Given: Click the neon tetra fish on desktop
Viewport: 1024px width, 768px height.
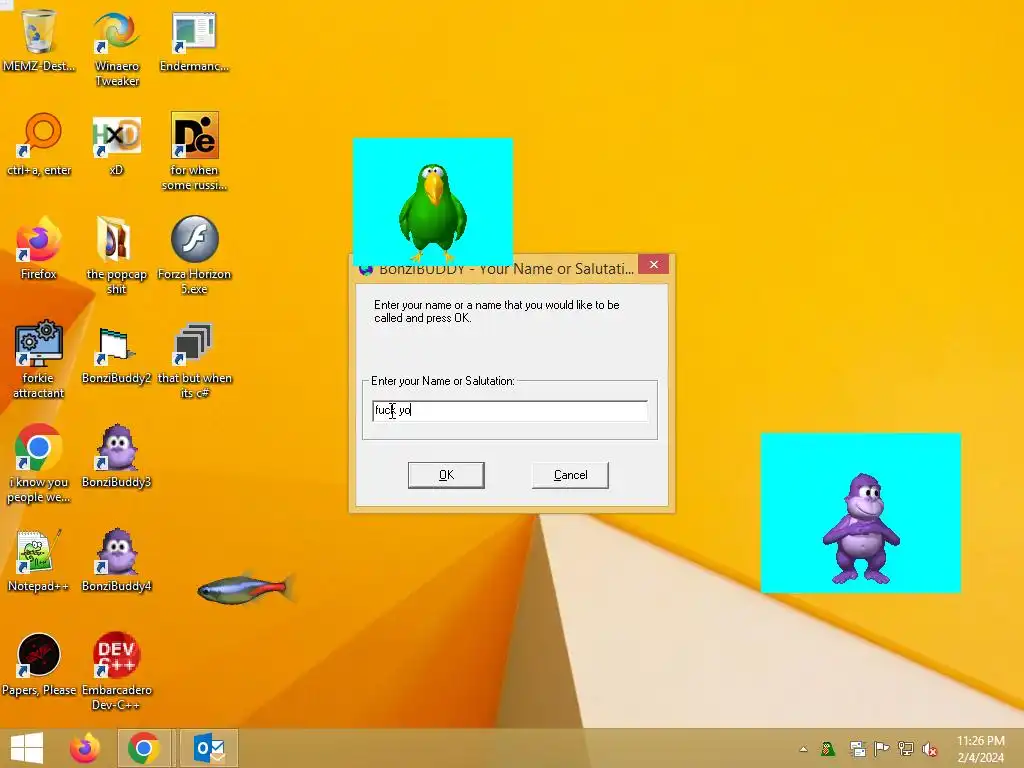Looking at the screenshot, I should point(245,588).
